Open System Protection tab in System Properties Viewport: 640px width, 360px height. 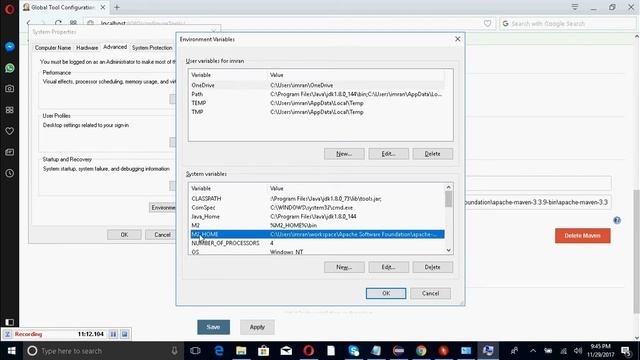(152, 48)
